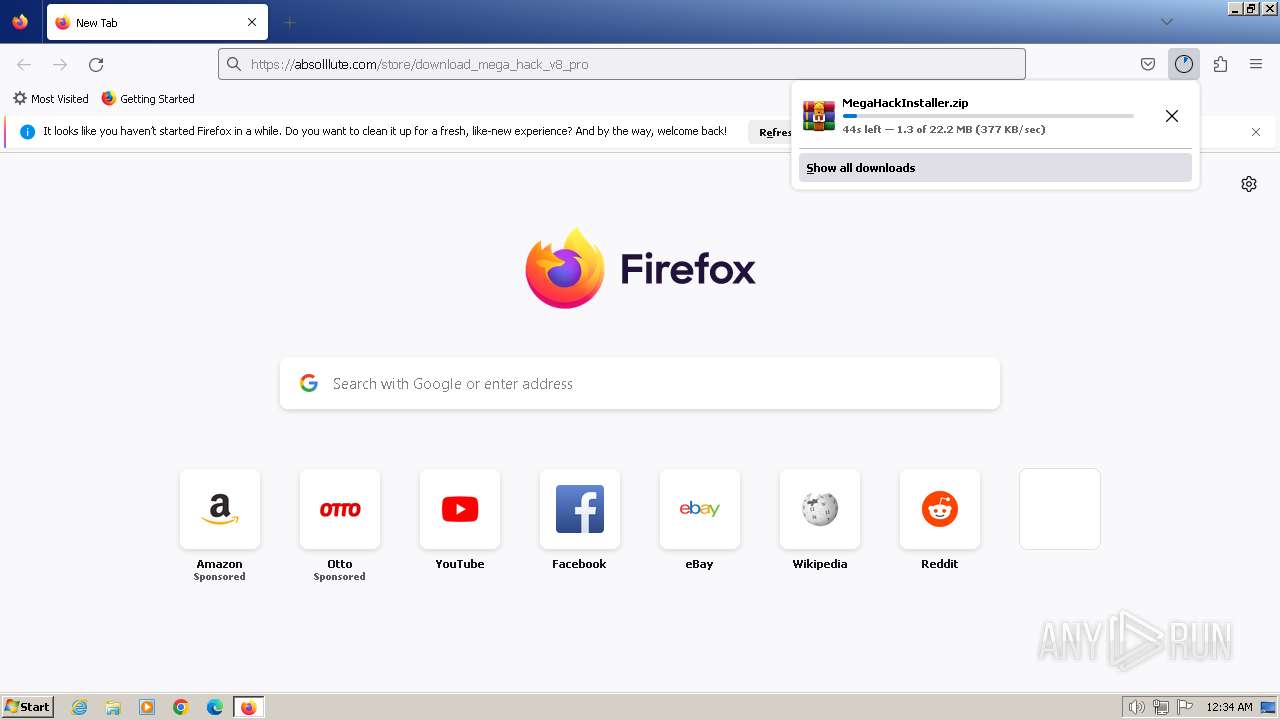Click the search magnifier icon in the address bar
This screenshot has height=720, width=1280.
(x=234, y=64)
